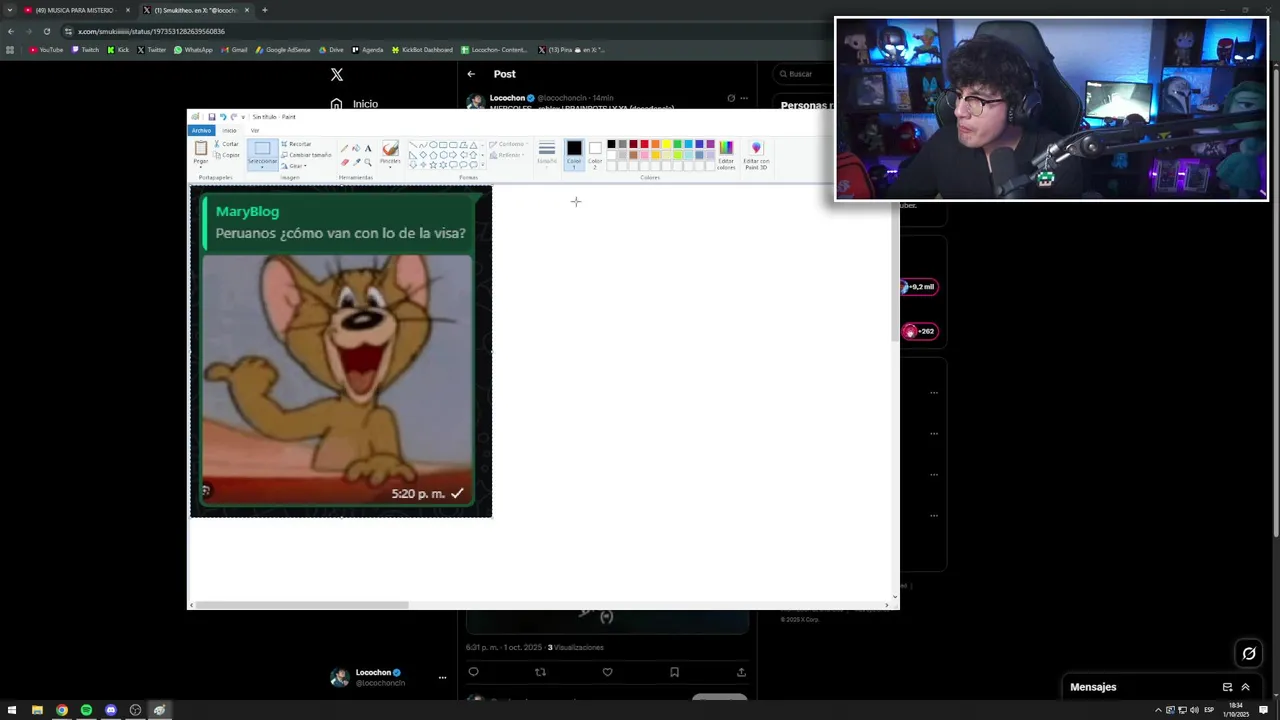Click the Save icon in Paint's title bar
This screenshot has height=720, width=1280.
(211, 117)
